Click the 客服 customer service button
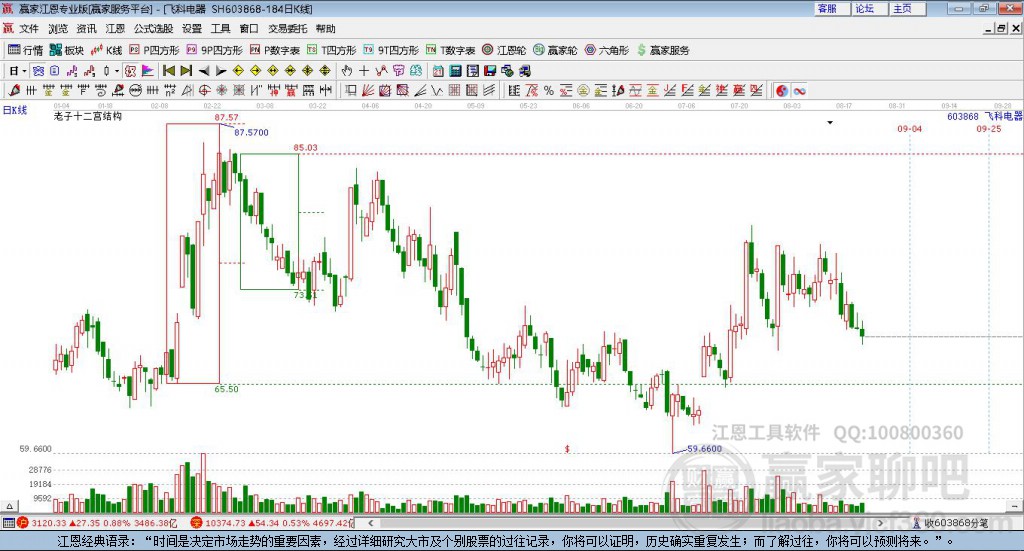The width and height of the screenshot is (1024, 551). click(832, 8)
